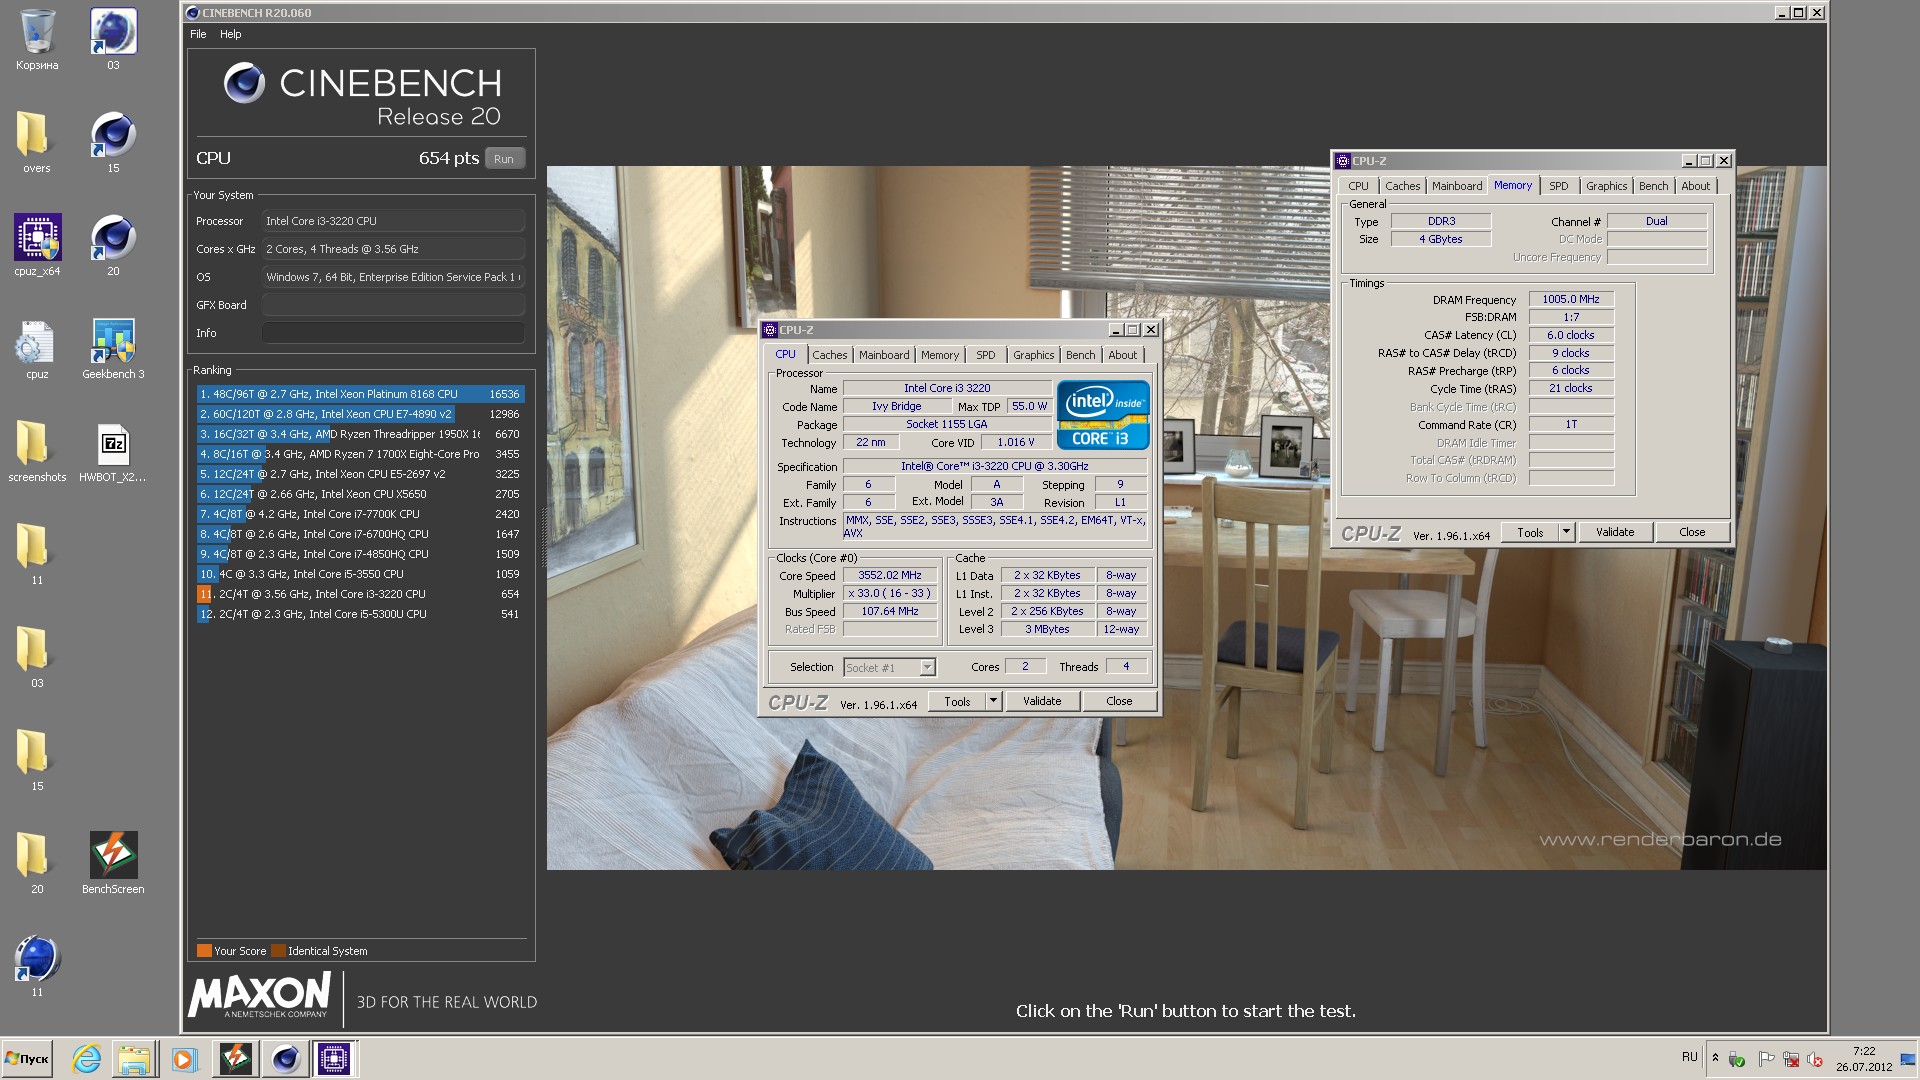Click Run to start the CPU test
The image size is (1920, 1080).
tap(504, 159)
